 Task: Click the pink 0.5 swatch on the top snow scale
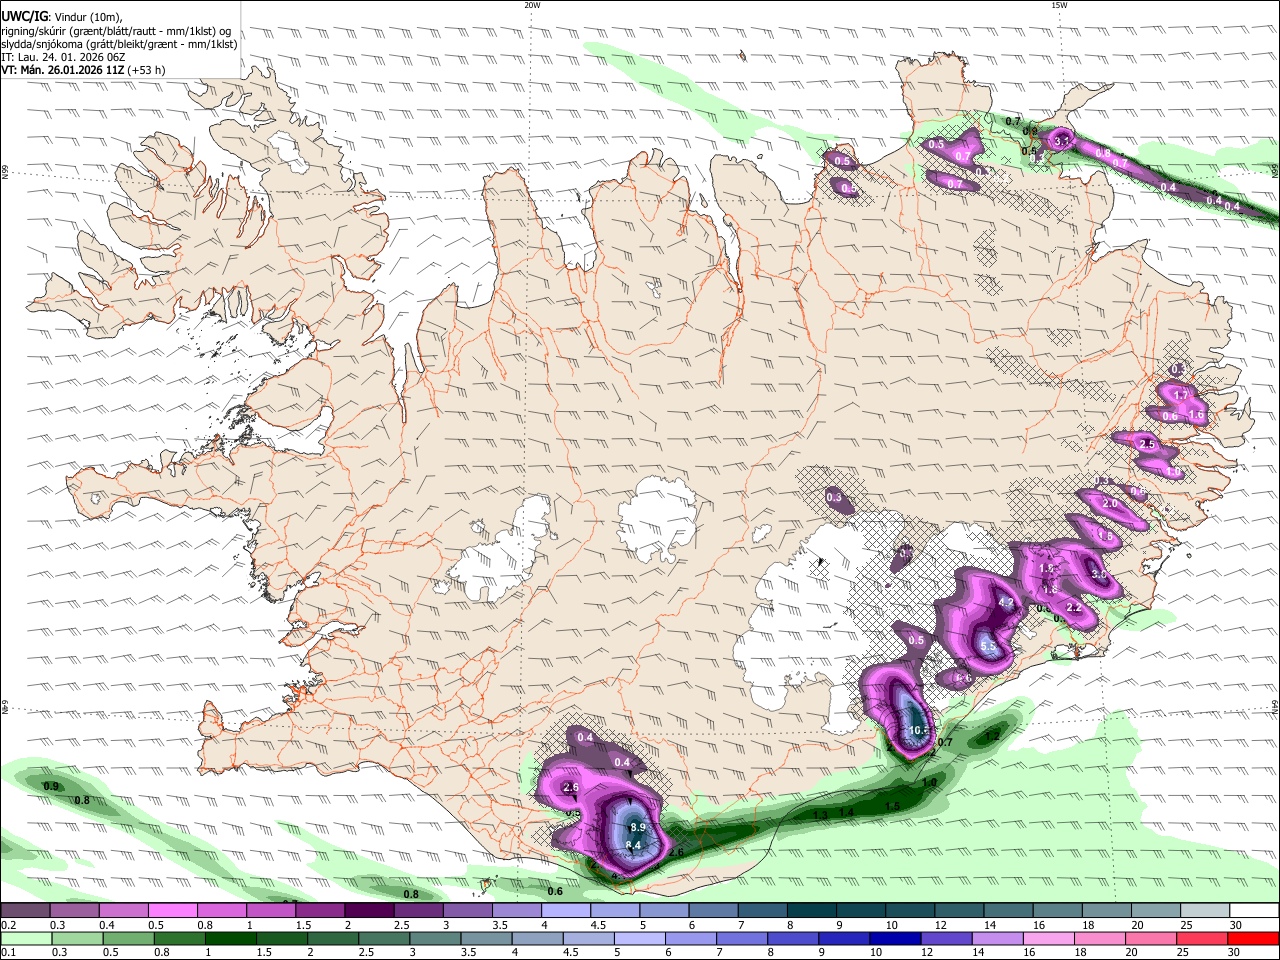click(x=172, y=911)
